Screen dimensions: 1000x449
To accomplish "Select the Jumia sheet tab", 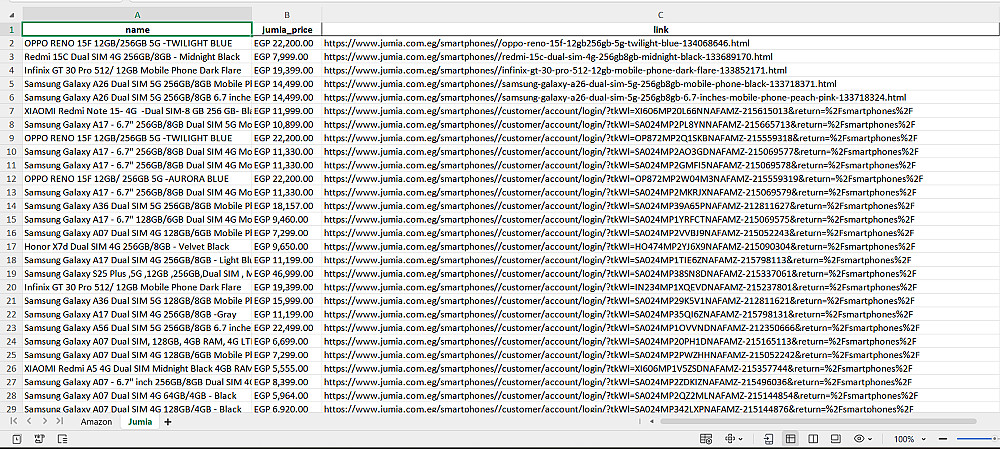I will pos(140,422).
